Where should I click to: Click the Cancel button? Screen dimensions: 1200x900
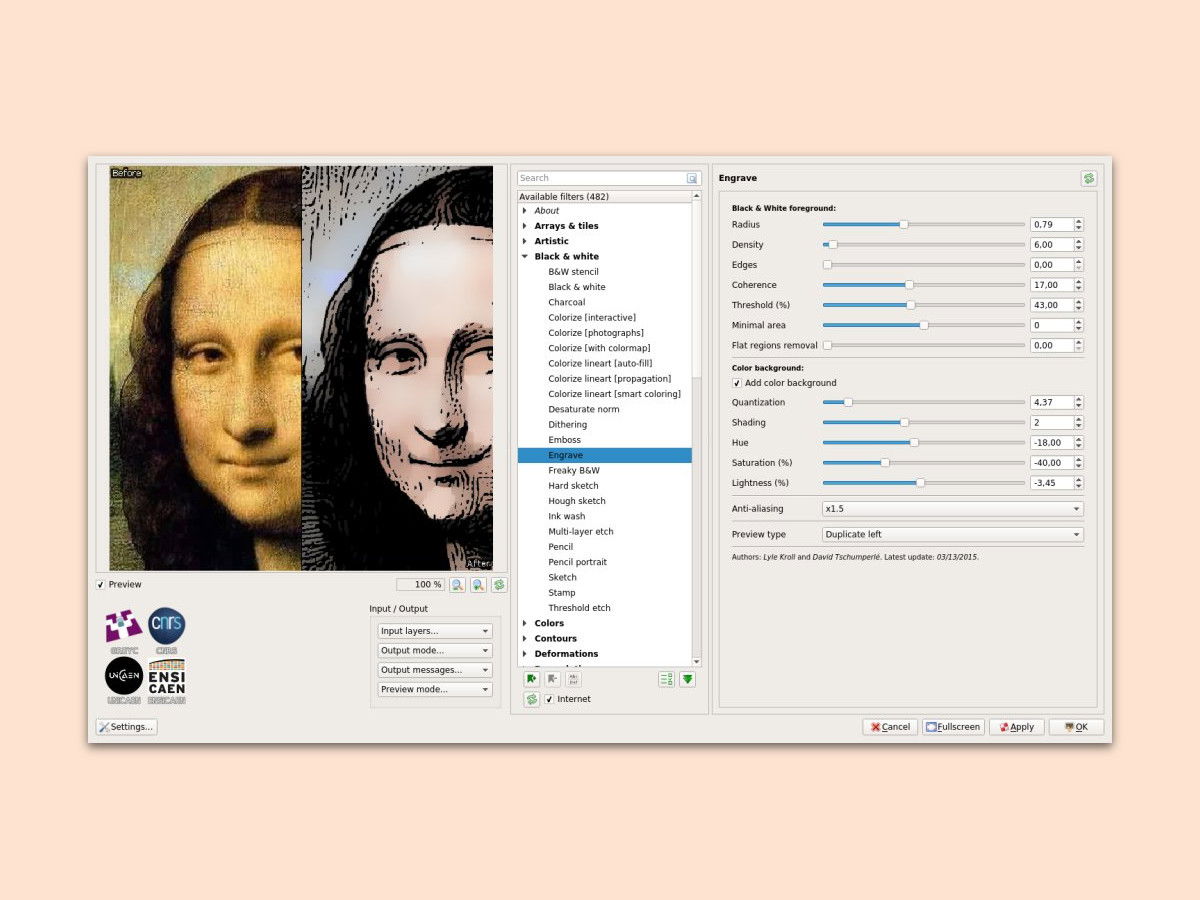pos(890,727)
